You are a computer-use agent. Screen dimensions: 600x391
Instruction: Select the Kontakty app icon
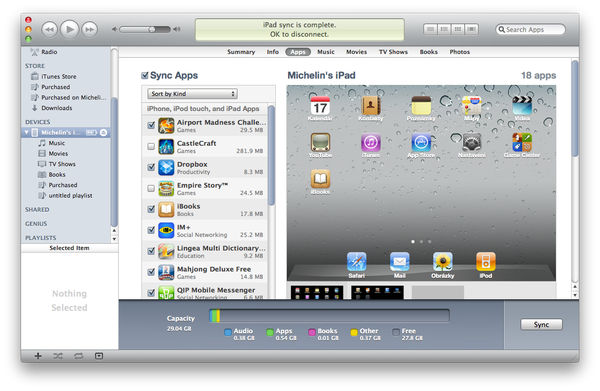370,106
